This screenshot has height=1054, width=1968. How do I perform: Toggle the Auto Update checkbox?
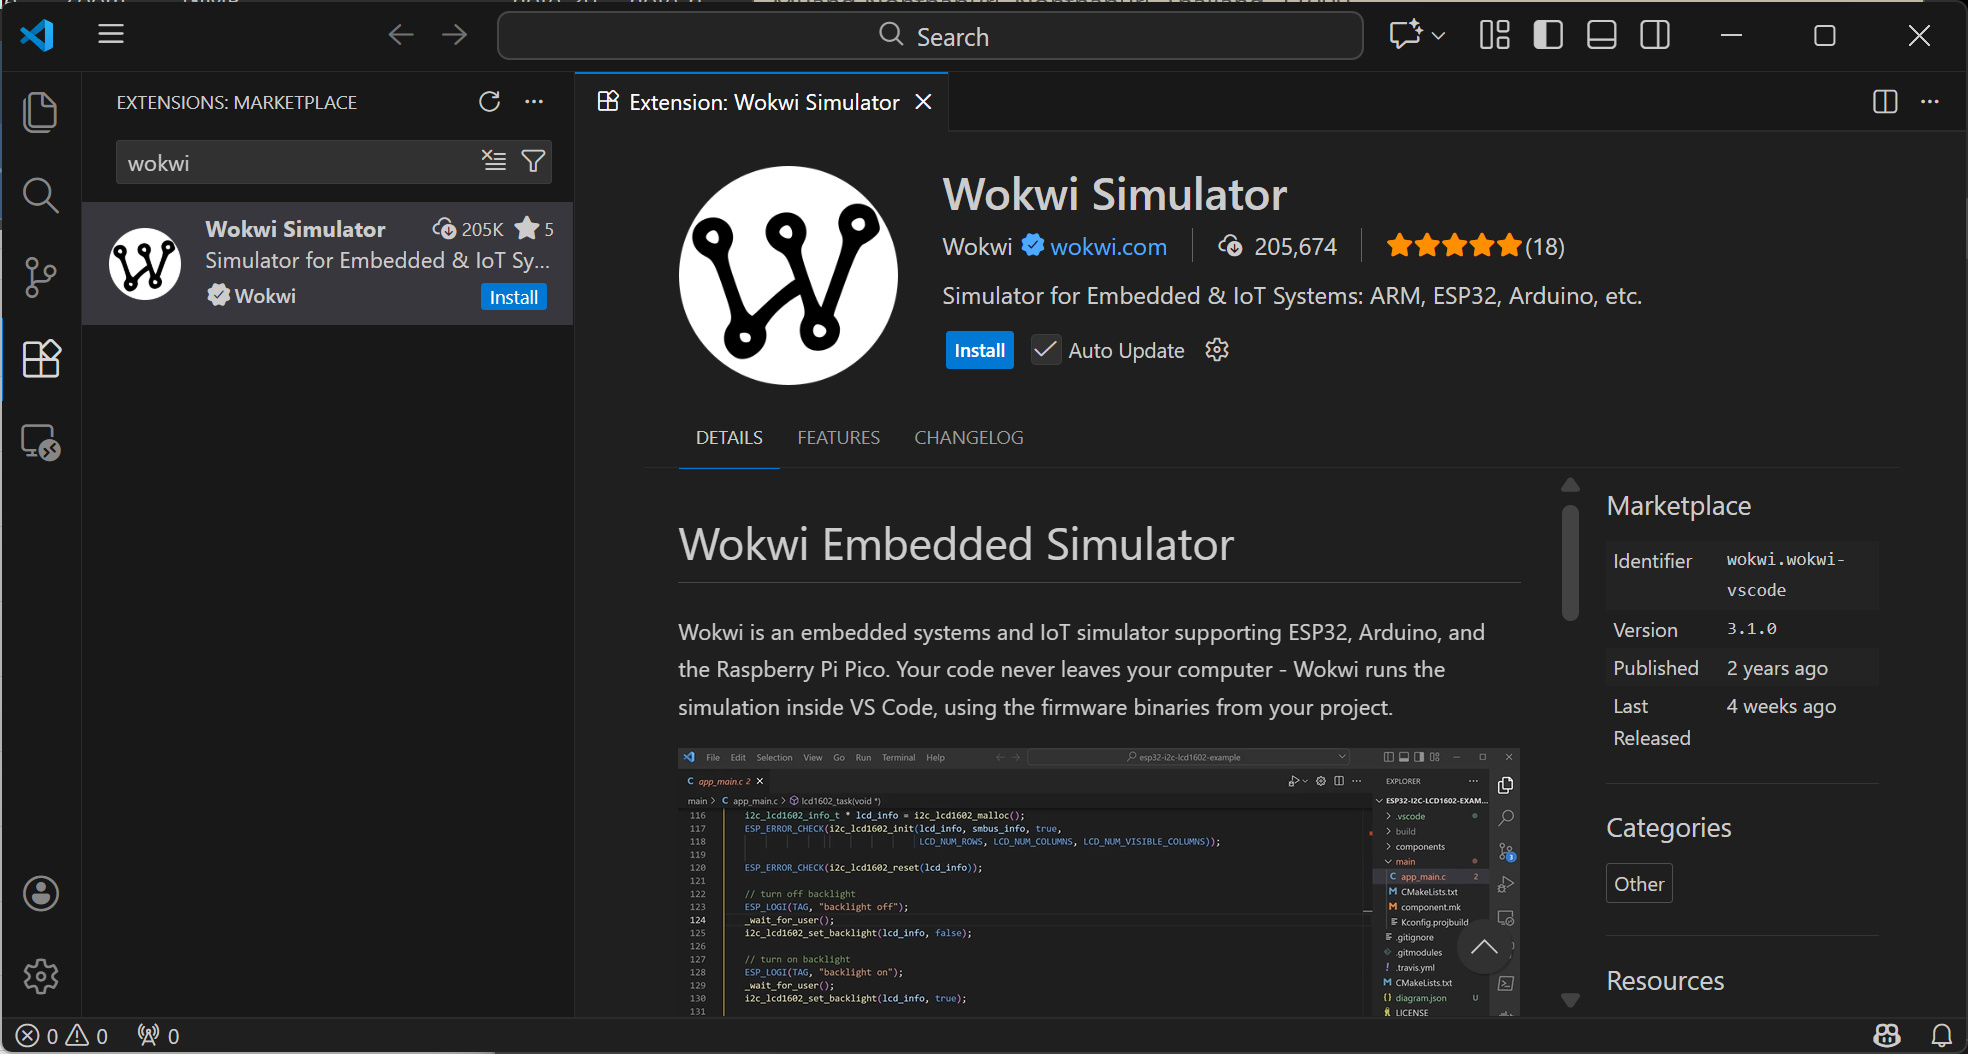[1045, 350]
